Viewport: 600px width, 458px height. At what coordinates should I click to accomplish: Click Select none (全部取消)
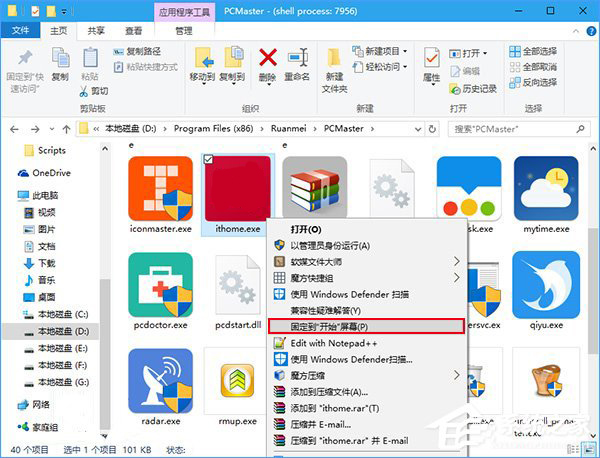tap(533, 67)
